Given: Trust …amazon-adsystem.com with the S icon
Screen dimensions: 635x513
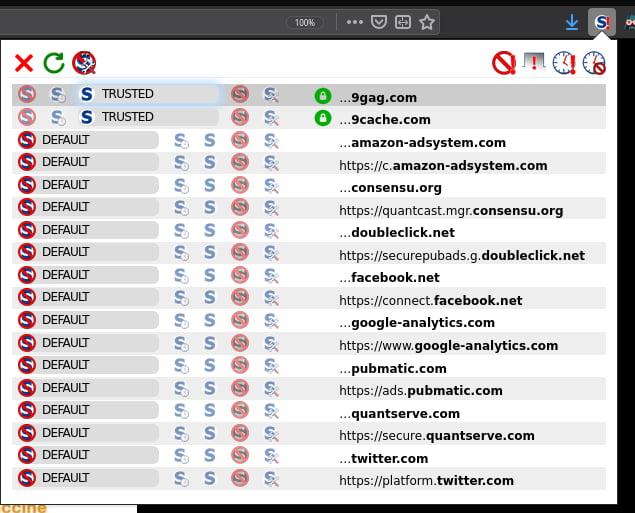Looking at the screenshot, I should [209, 140].
